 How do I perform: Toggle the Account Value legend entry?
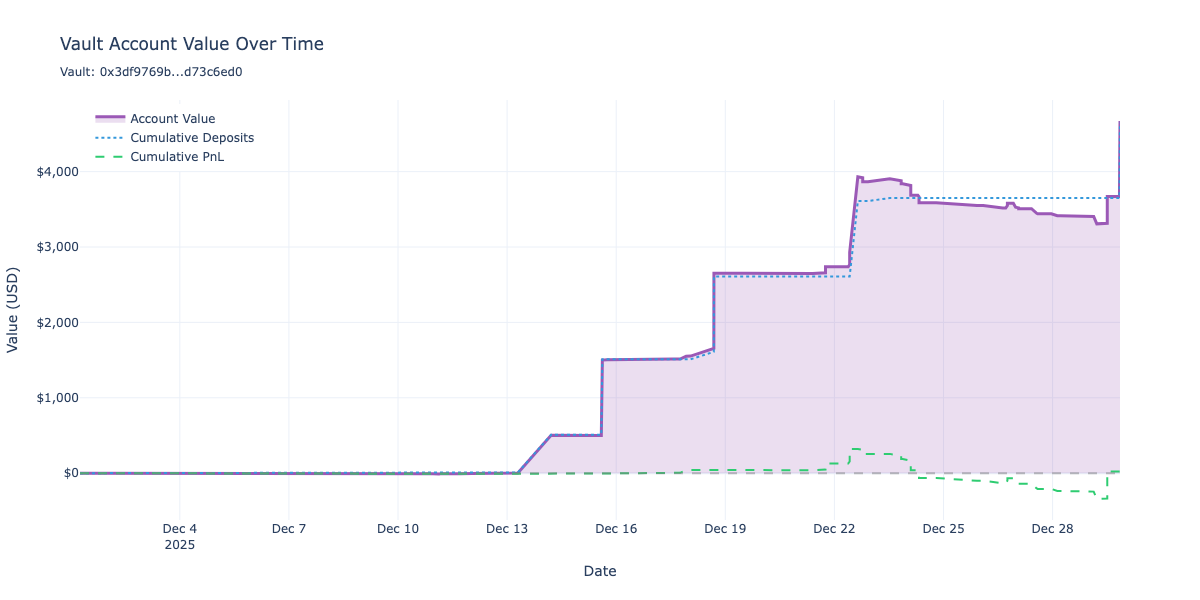pyautogui.click(x=172, y=119)
